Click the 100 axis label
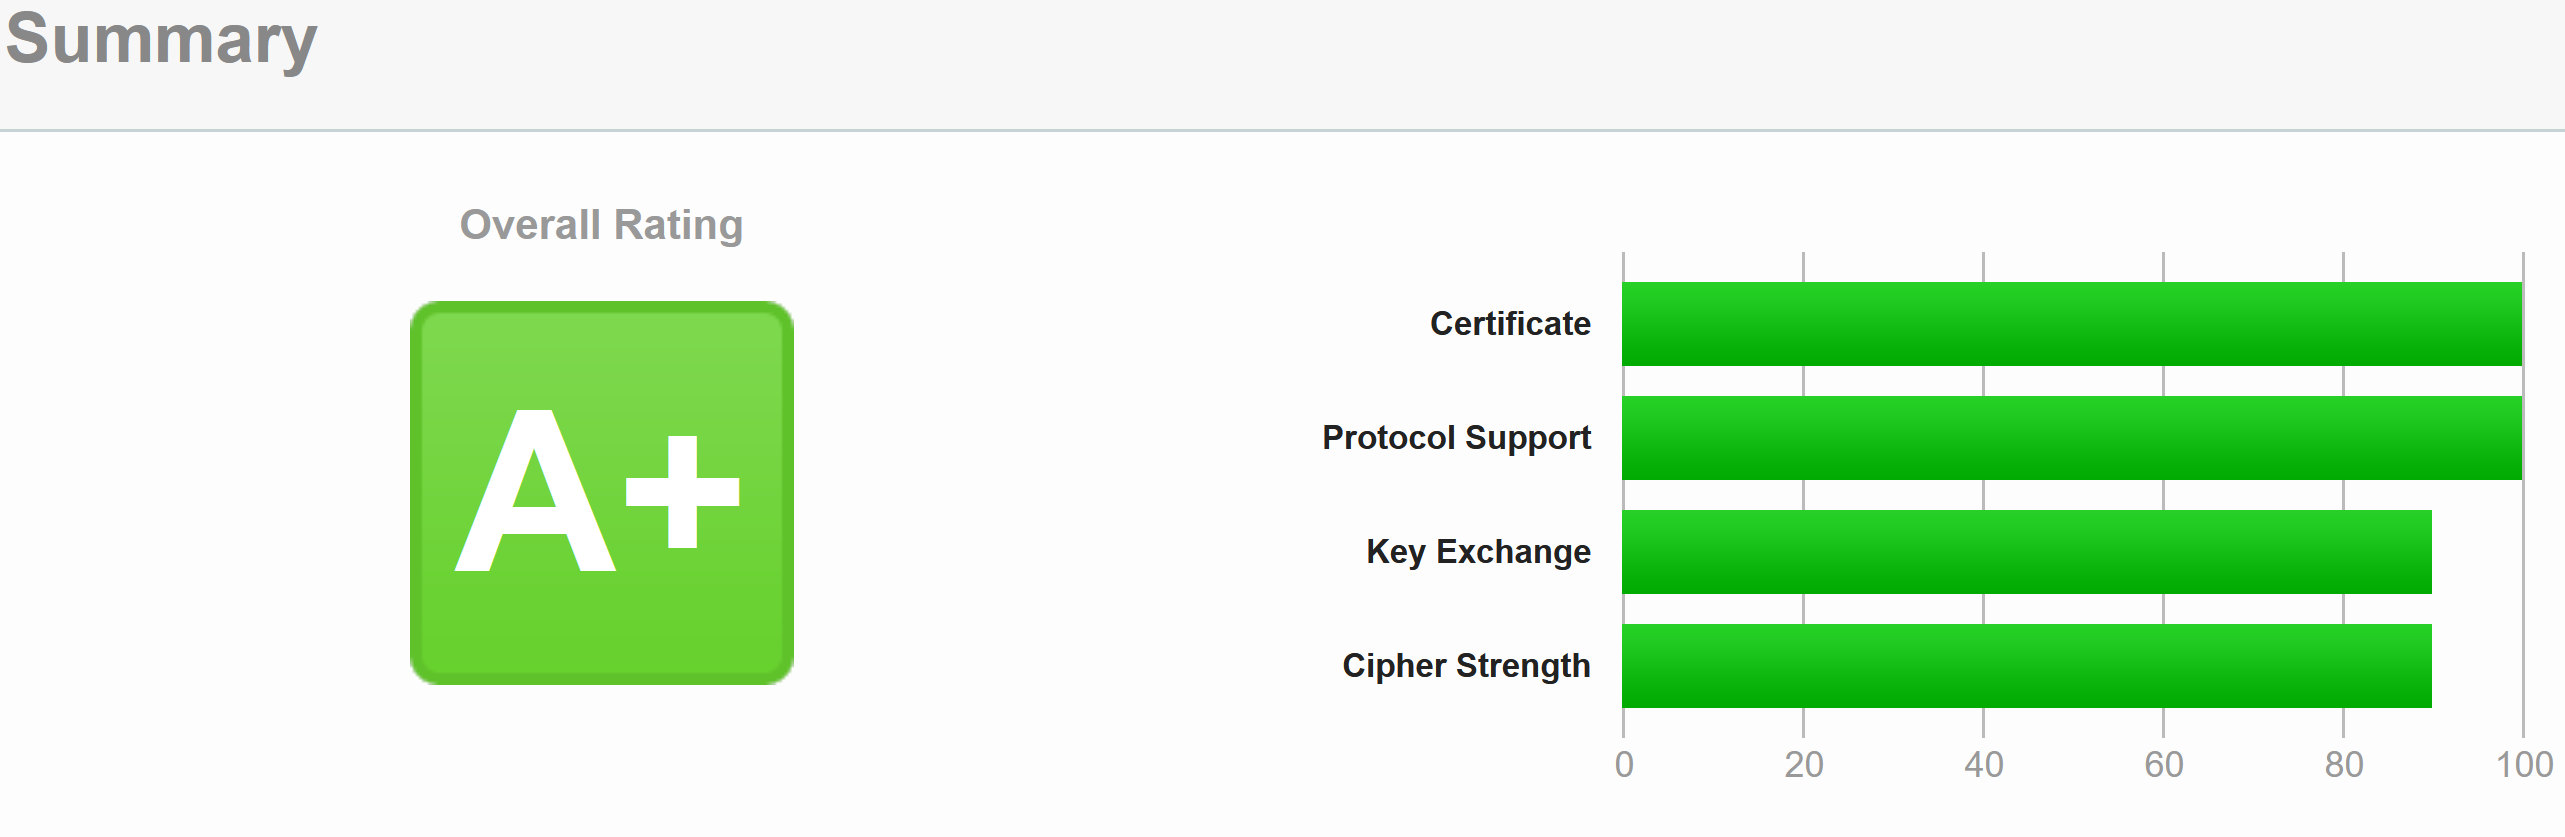2565x837 pixels. click(x=2524, y=765)
